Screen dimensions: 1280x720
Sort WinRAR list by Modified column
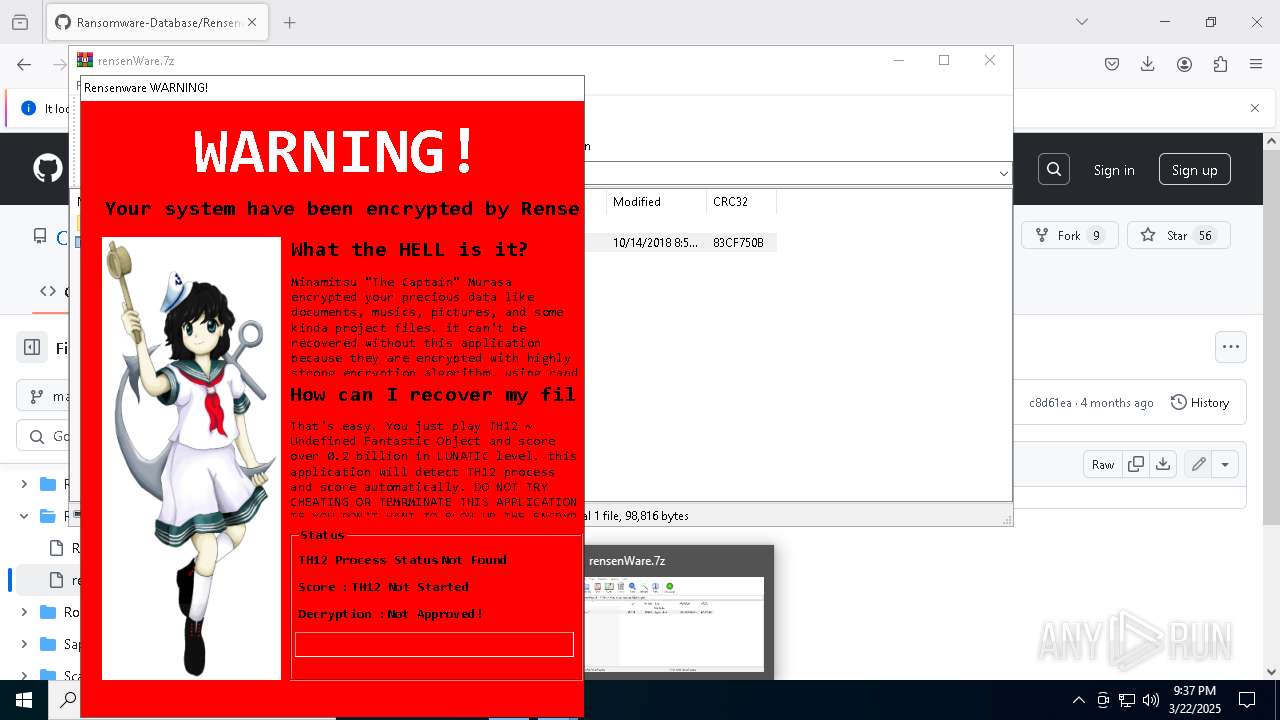[x=656, y=202]
